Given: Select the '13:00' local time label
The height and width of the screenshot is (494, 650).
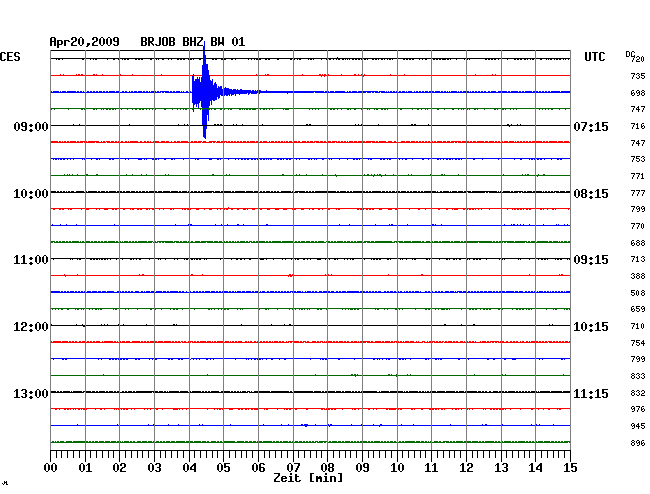Looking at the screenshot, I should pyautogui.click(x=31, y=393).
